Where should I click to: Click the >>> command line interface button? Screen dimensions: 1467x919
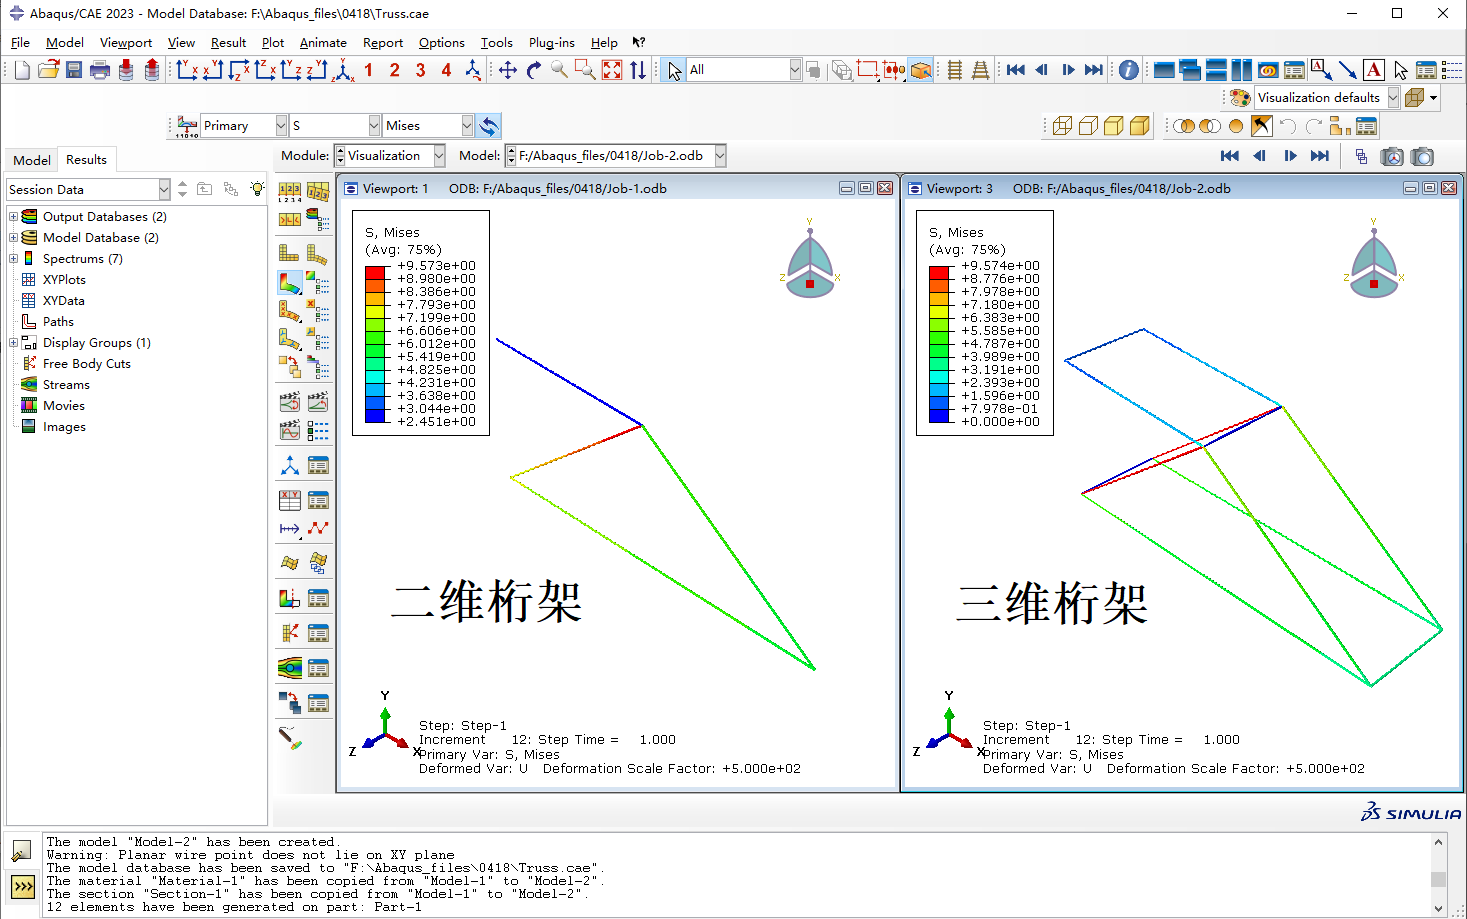(22, 886)
